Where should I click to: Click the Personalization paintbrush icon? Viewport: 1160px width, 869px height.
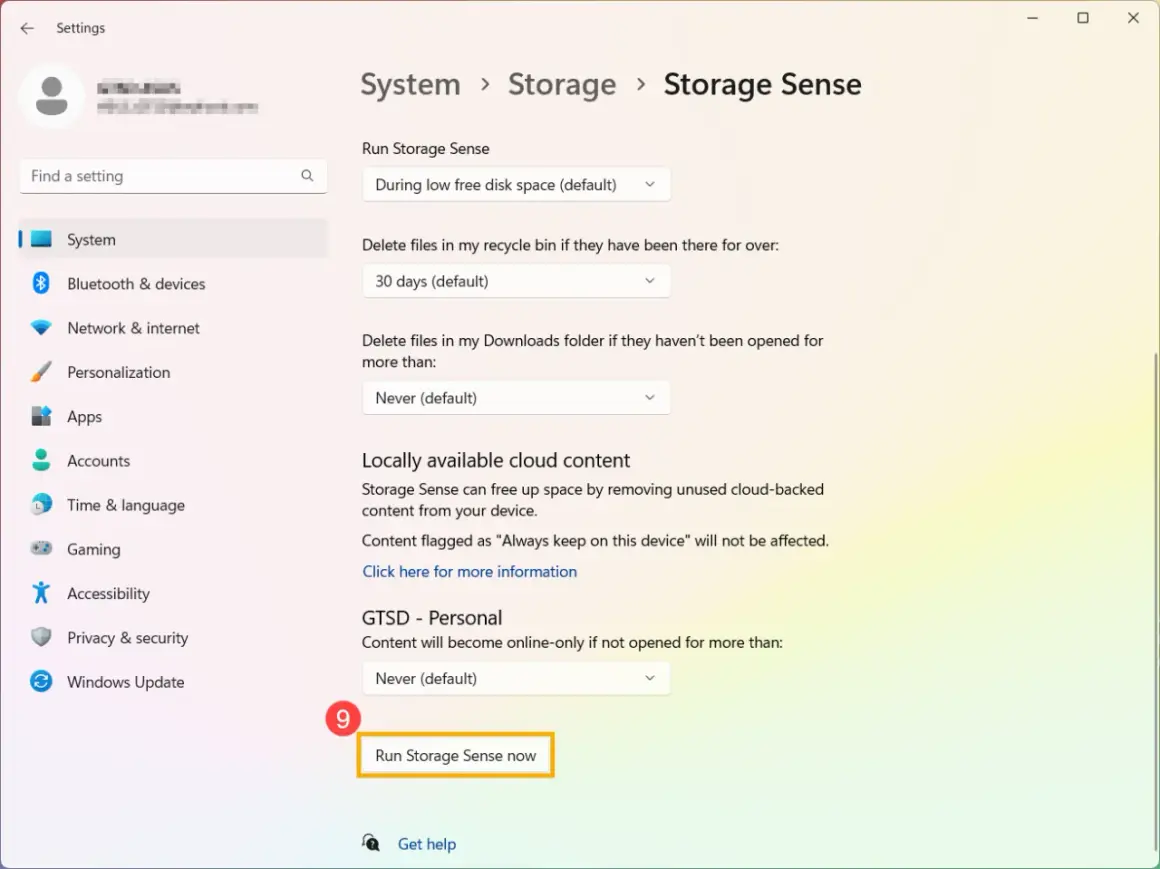[x=41, y=371]
